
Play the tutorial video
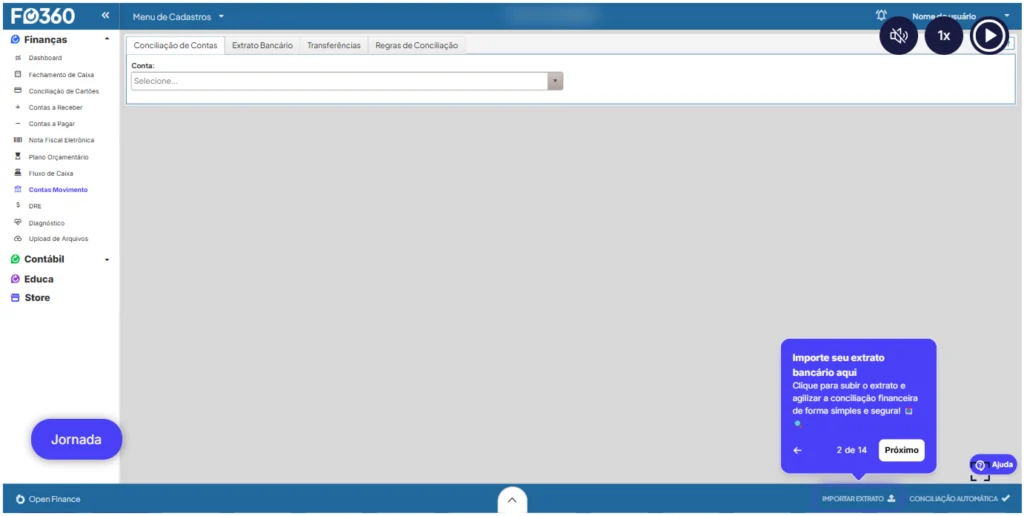click(x=989, y=35)
